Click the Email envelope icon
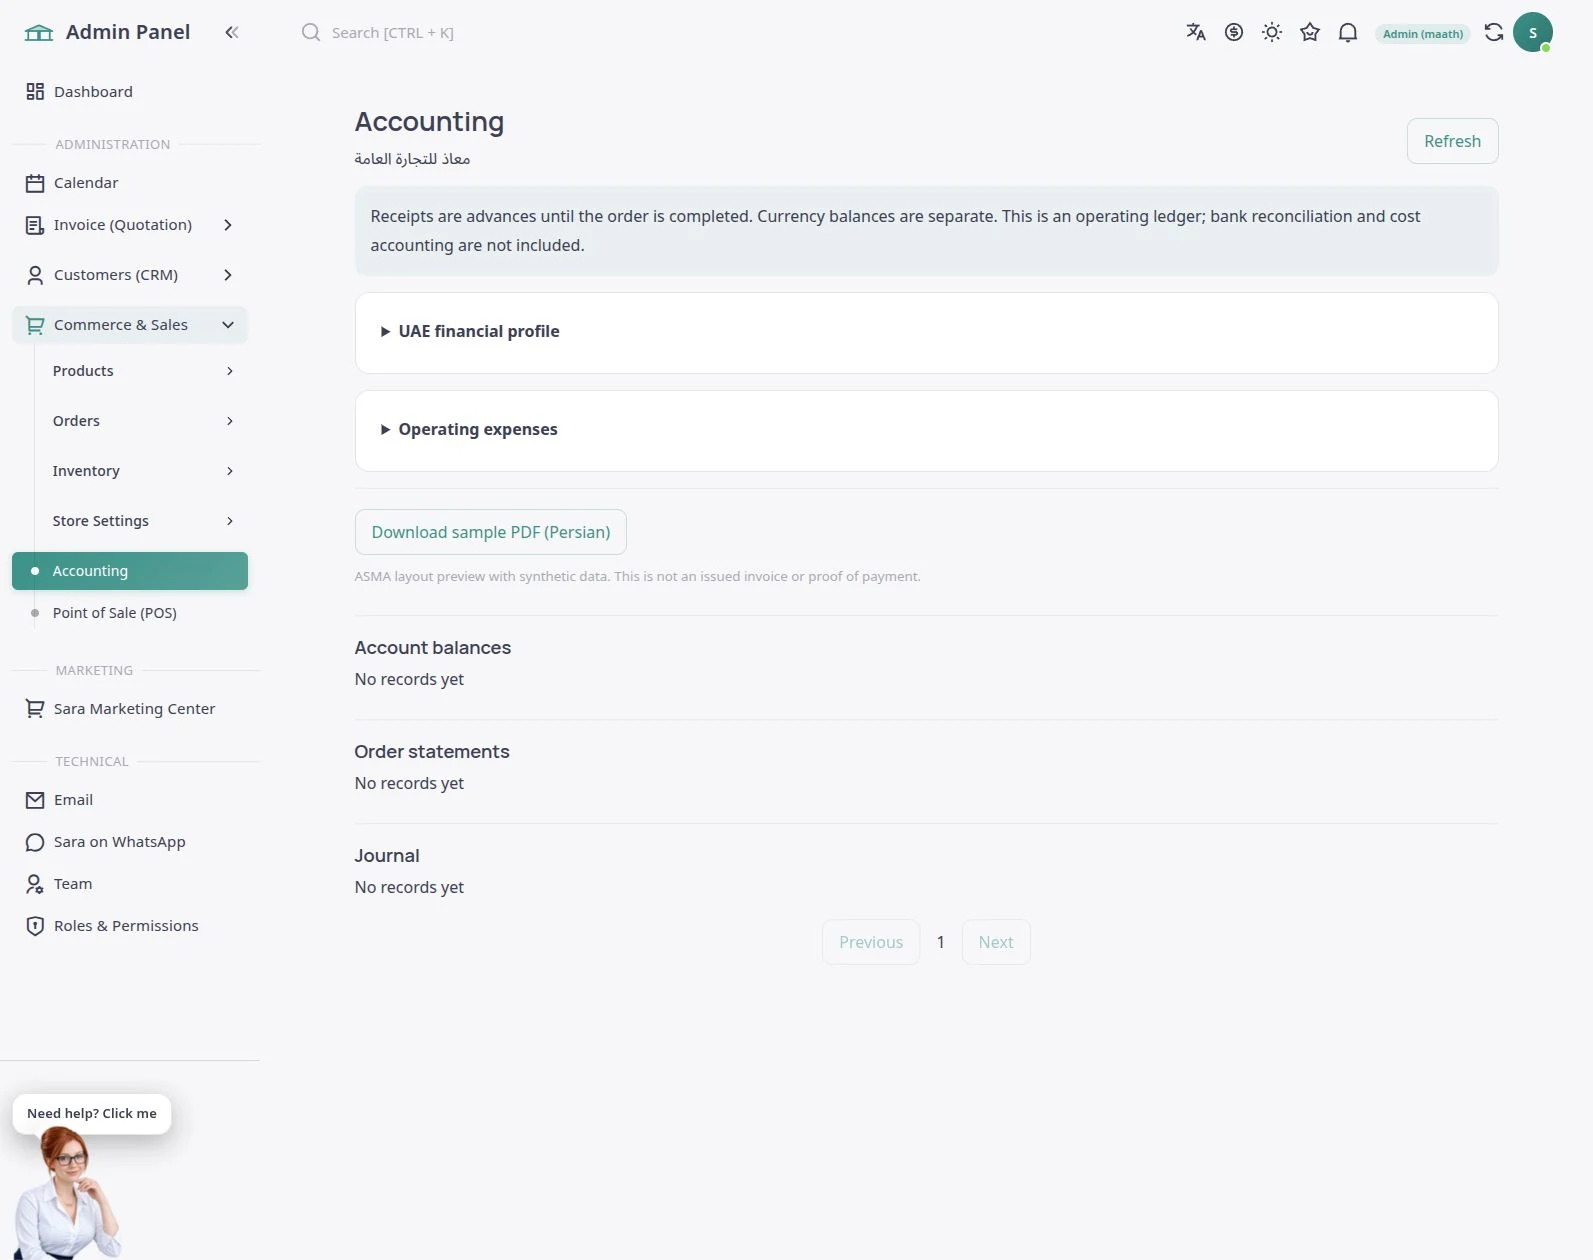Viewport: 1593px width, 1260px height. pyautogui.click(x=35, y=800)
